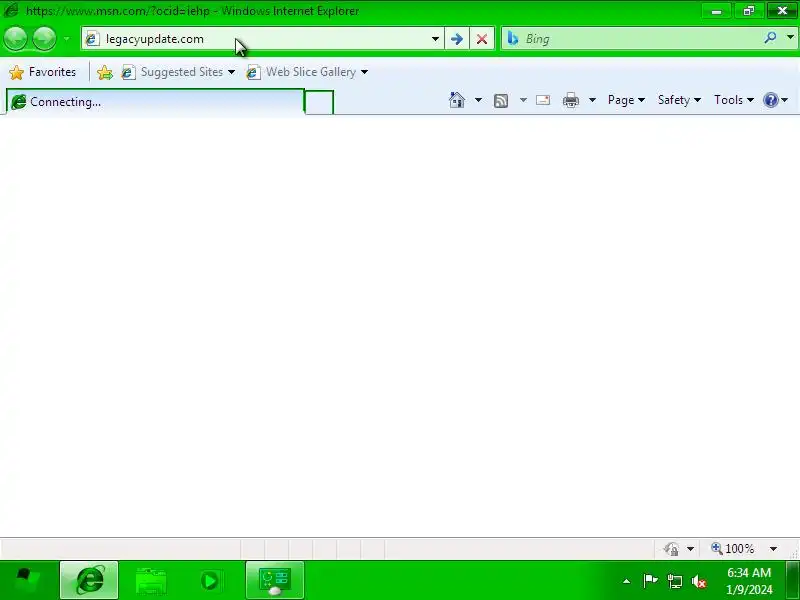The image size is (800, 600).
Task: Show hidden tray icons arrow
Action: (627, 581)
